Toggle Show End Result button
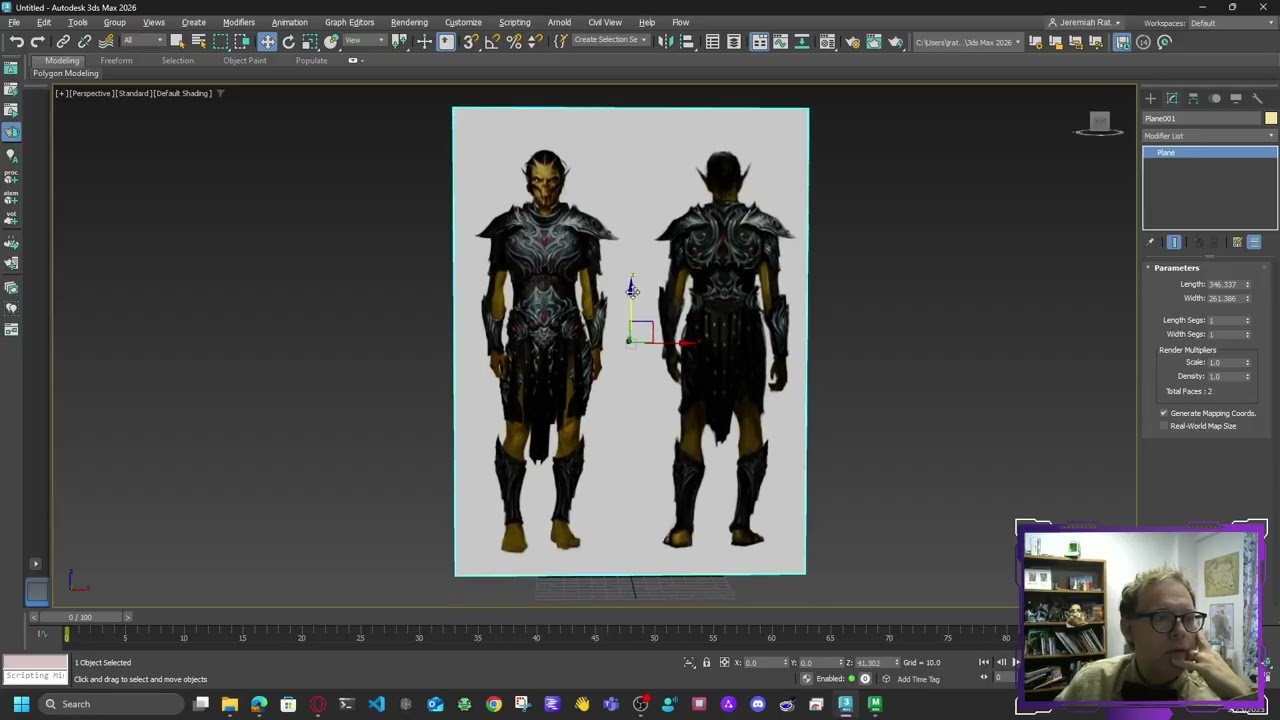Image resolution: width=1280 pixels, height=720 pixels. coord(1174,242)
